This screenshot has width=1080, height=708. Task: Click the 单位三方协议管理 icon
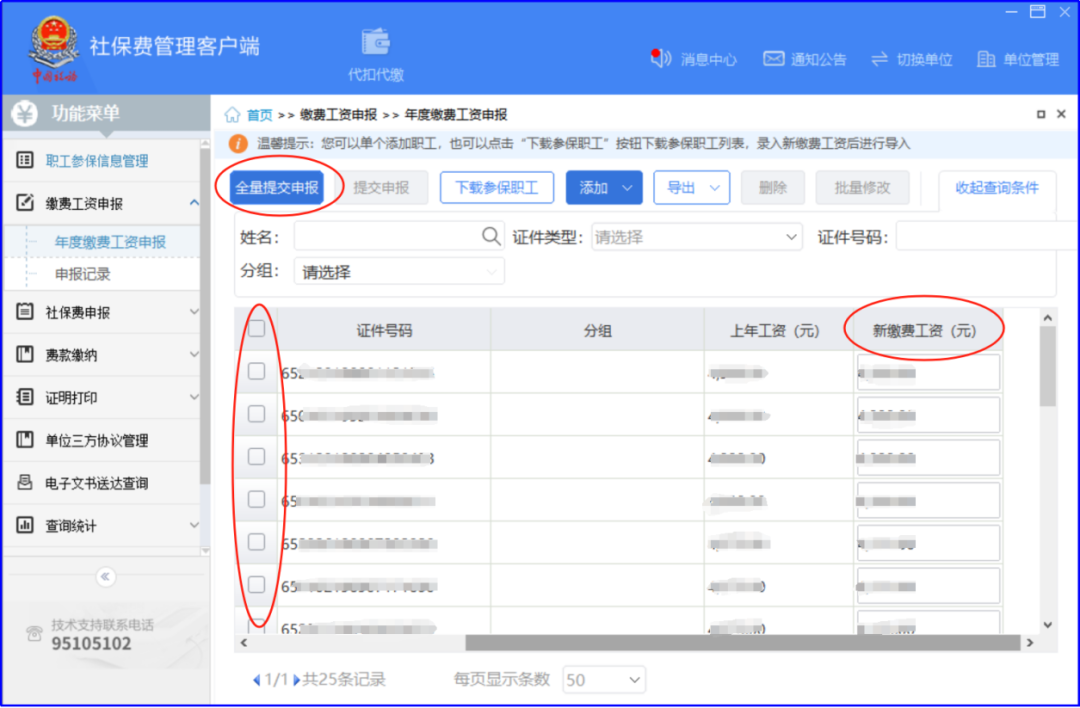[x=25, y=439]
